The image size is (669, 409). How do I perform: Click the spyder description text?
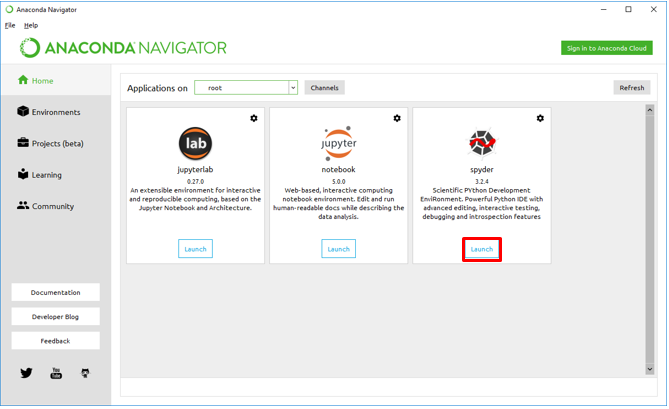[x=482, y=203]
